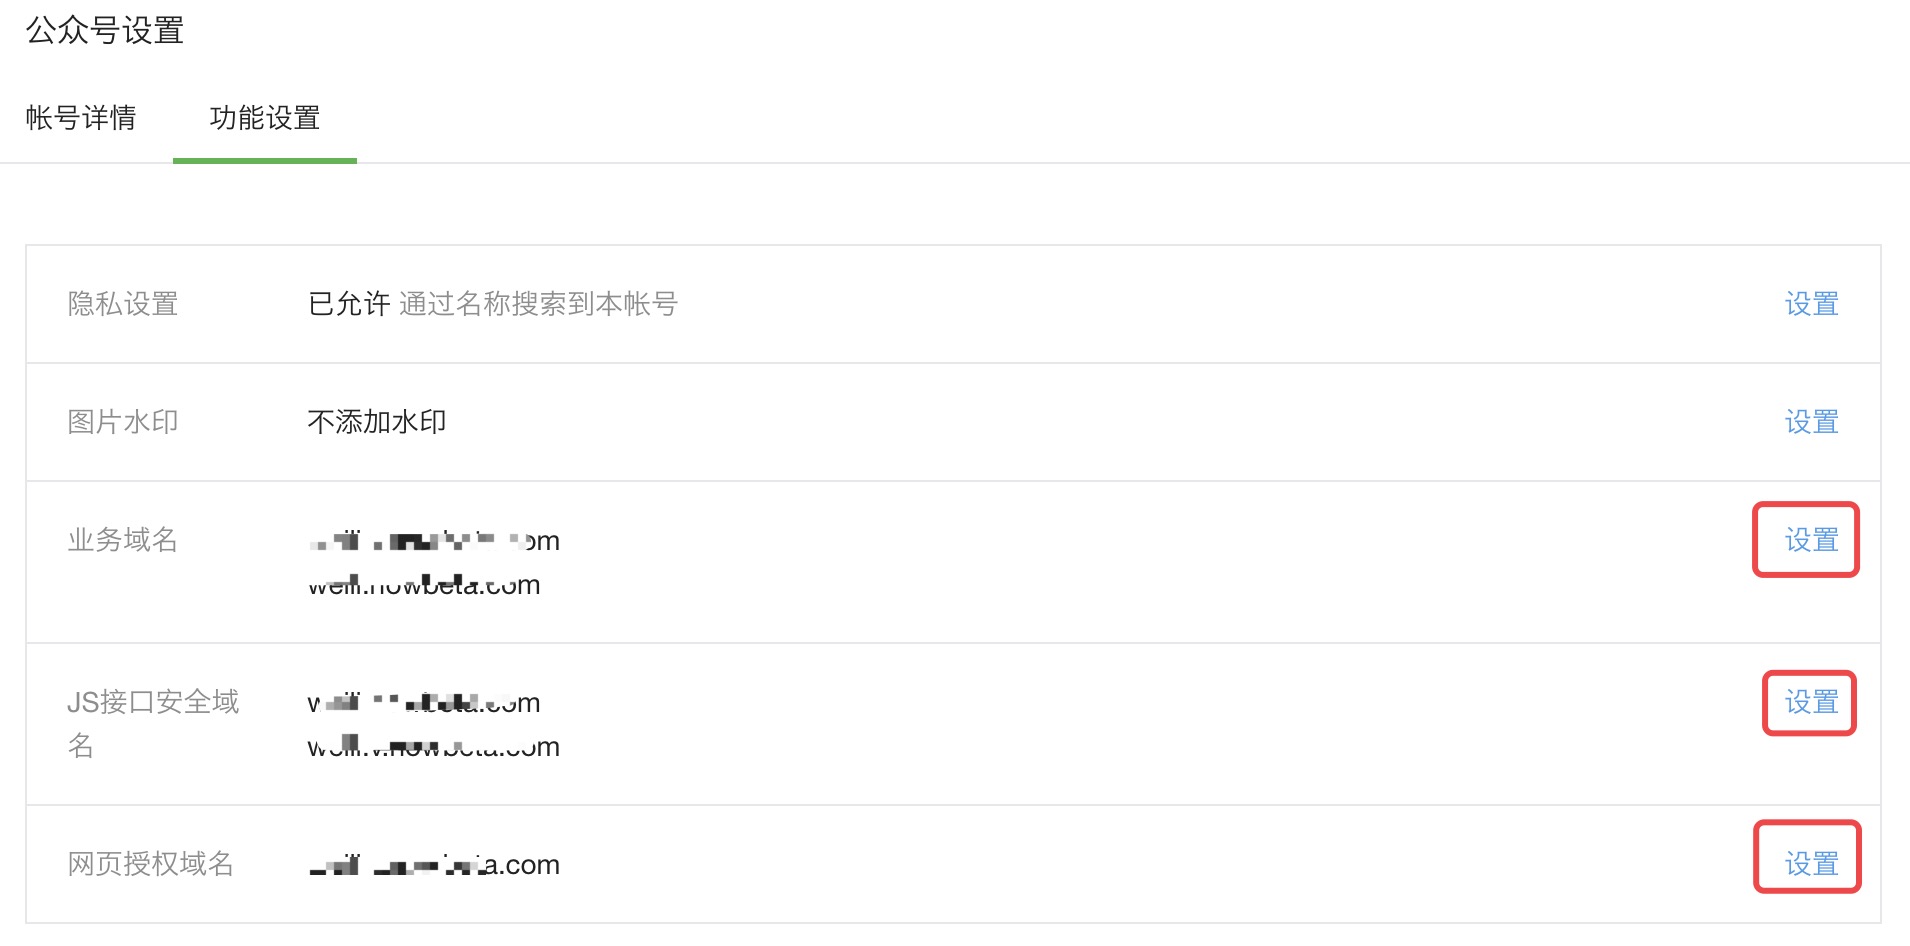Click the 已允许 status text

point(349,304)
